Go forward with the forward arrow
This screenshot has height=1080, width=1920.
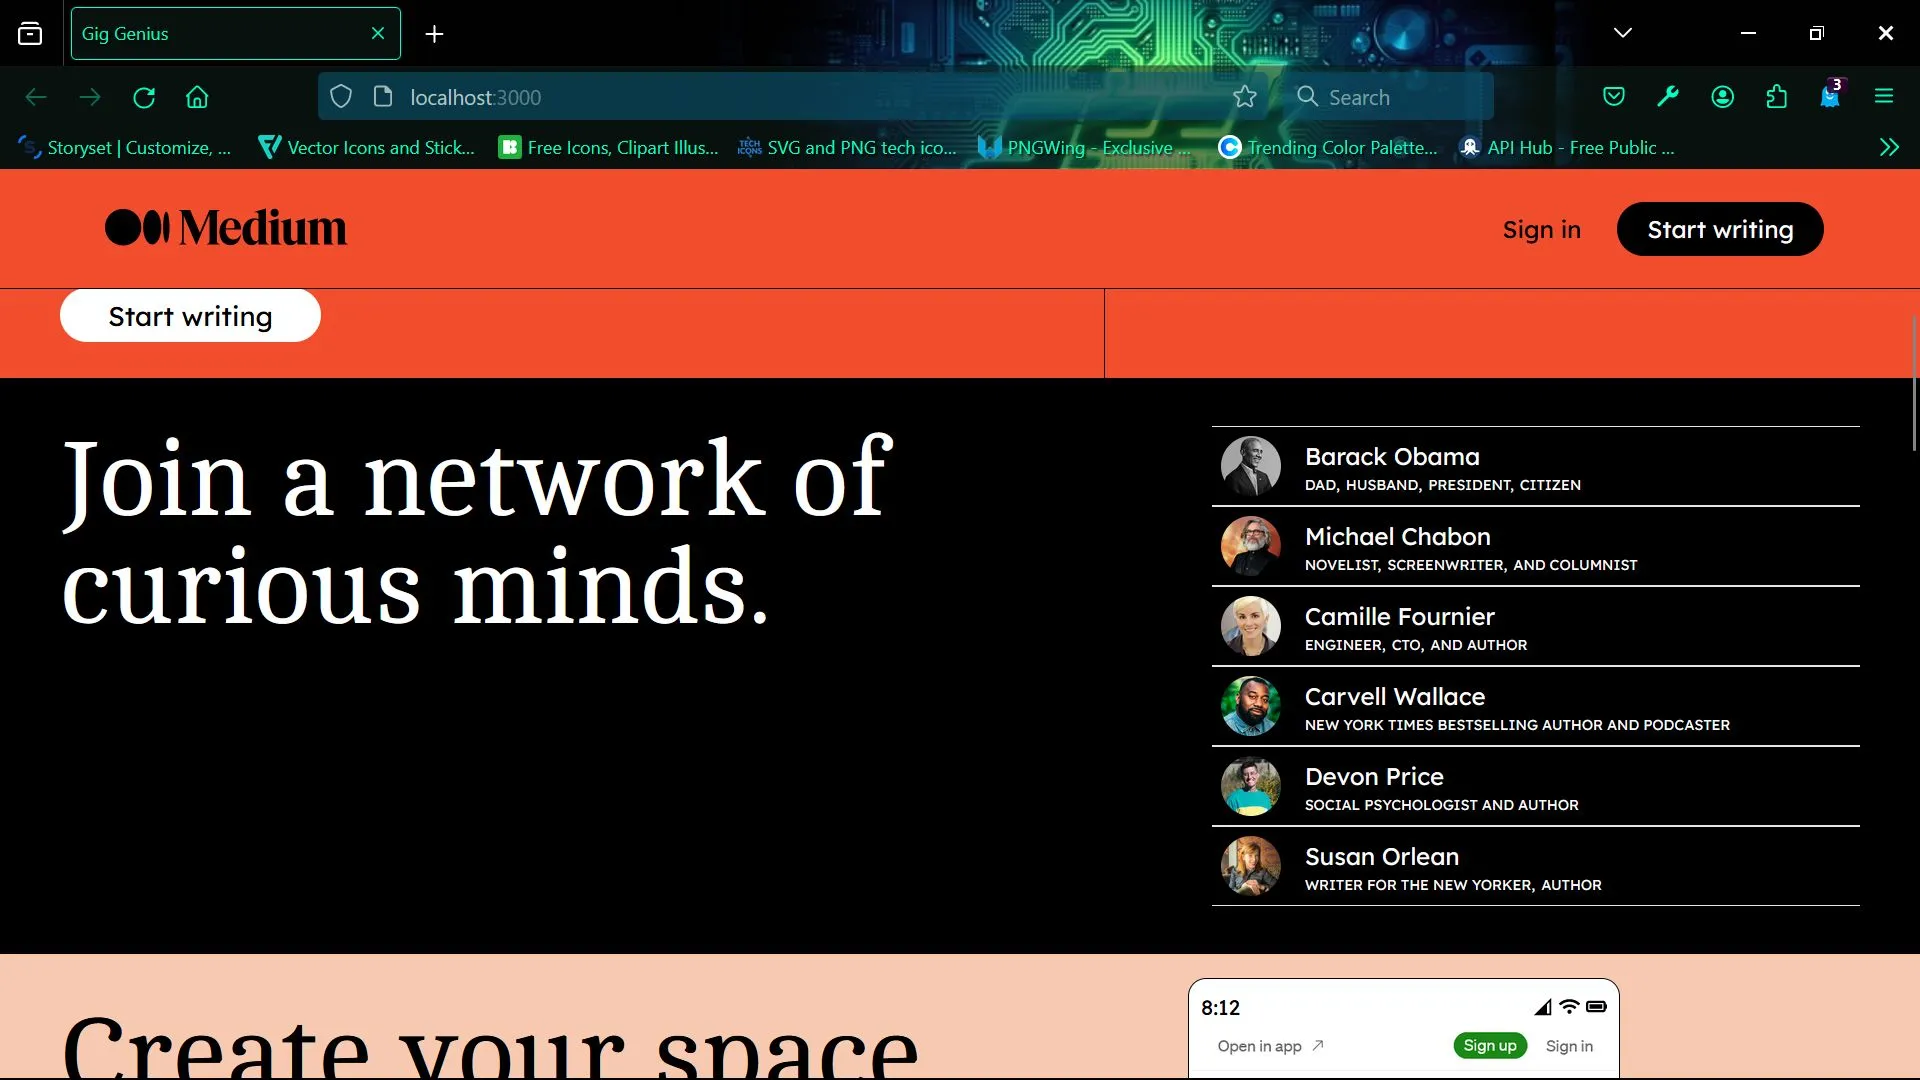90,97
